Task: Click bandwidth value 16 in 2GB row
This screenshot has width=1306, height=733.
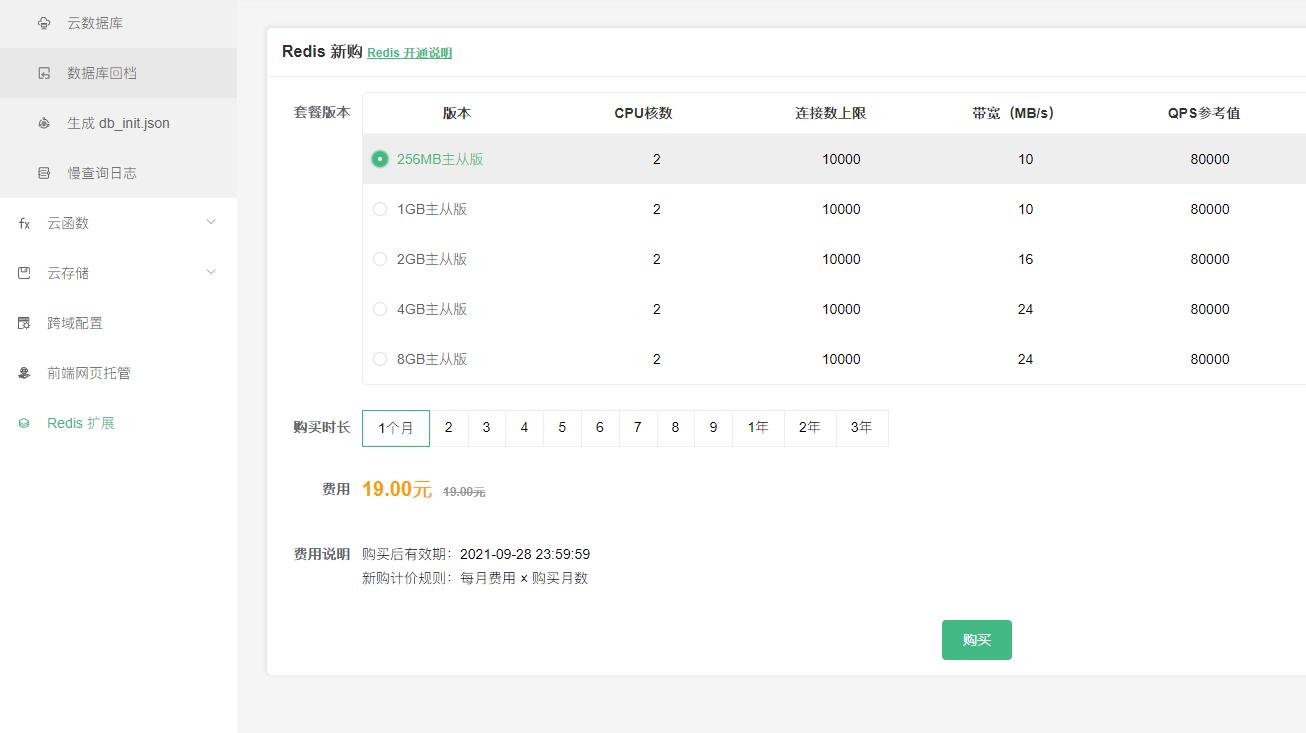Action: pos(1025,259)
